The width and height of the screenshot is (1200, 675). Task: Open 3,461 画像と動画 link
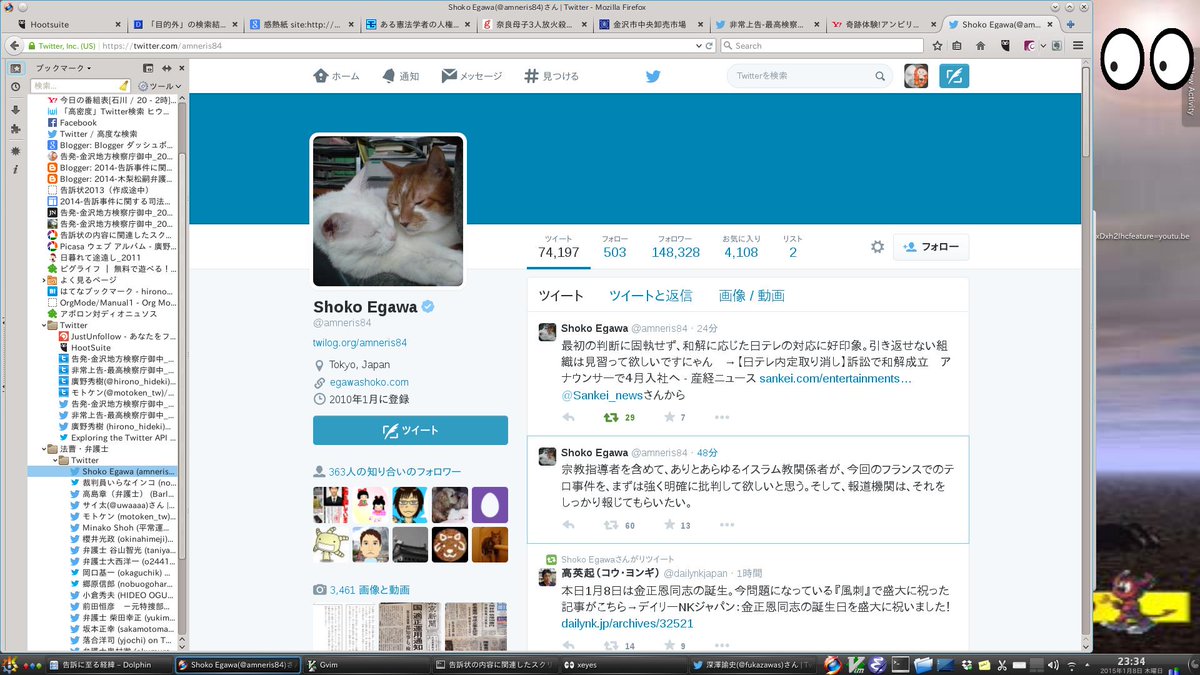[369, 590]
